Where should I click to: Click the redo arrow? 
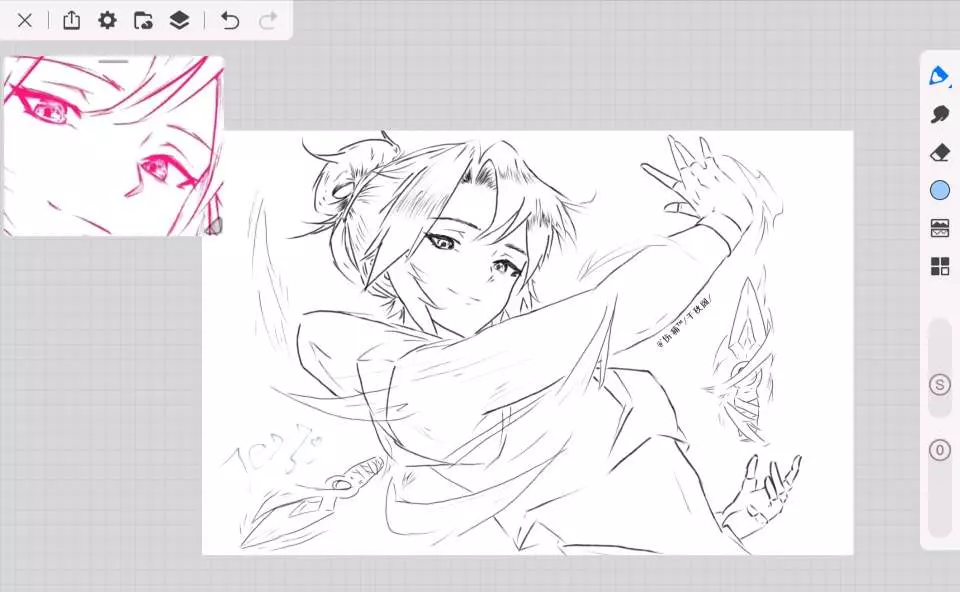coord(268,21)
